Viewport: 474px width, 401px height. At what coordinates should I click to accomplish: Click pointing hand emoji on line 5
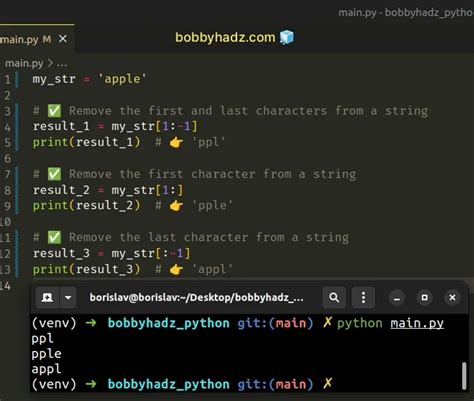(x=176, y=143)
